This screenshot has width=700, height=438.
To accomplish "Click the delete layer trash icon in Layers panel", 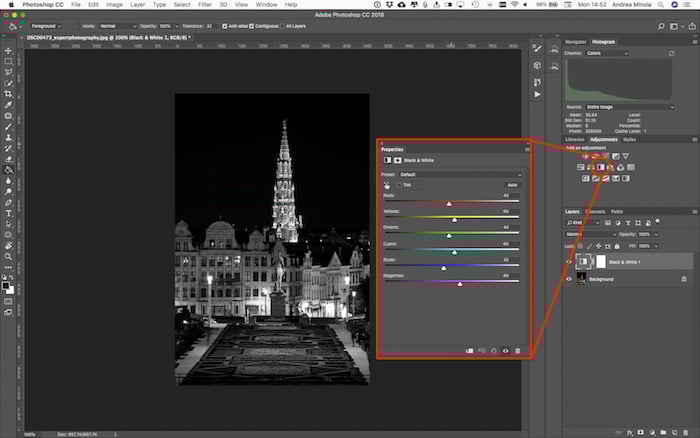I will (685, 433).
